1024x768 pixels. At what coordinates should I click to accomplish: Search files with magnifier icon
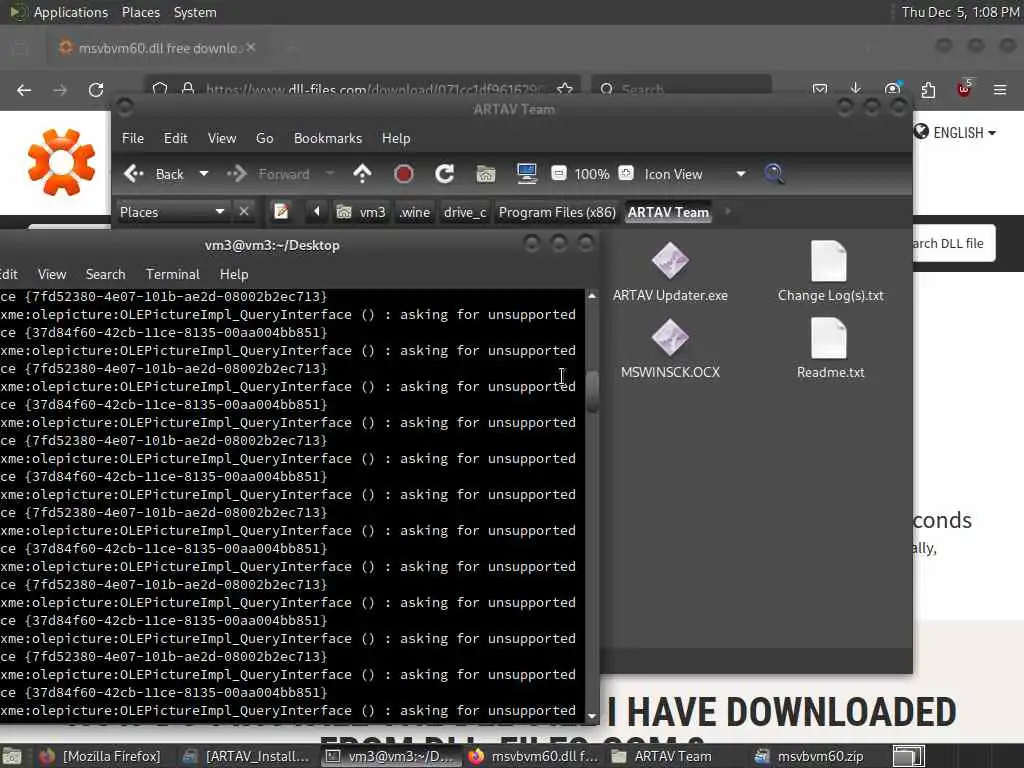coord(774,174)
